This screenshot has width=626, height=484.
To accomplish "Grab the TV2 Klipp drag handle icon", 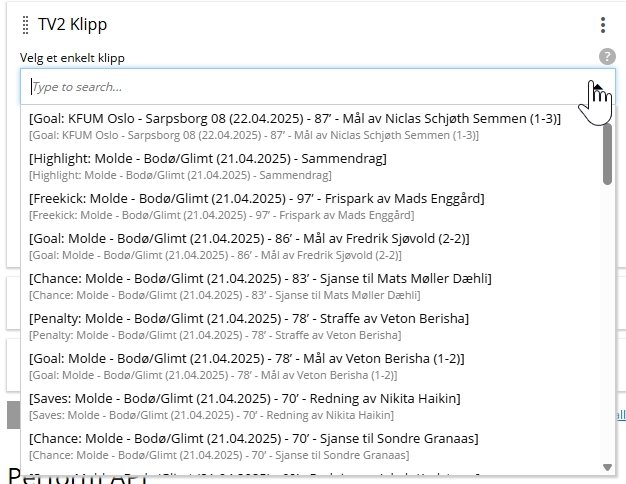I will 25,25.
